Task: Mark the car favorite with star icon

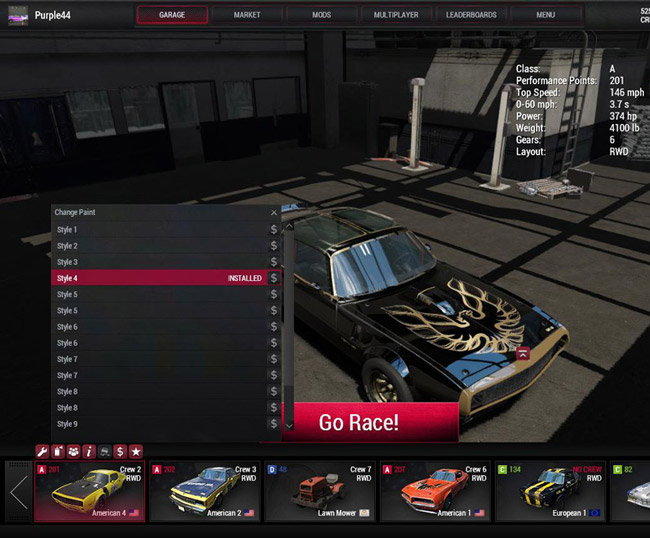Action: pyautogui.click(x=136, y=451)
